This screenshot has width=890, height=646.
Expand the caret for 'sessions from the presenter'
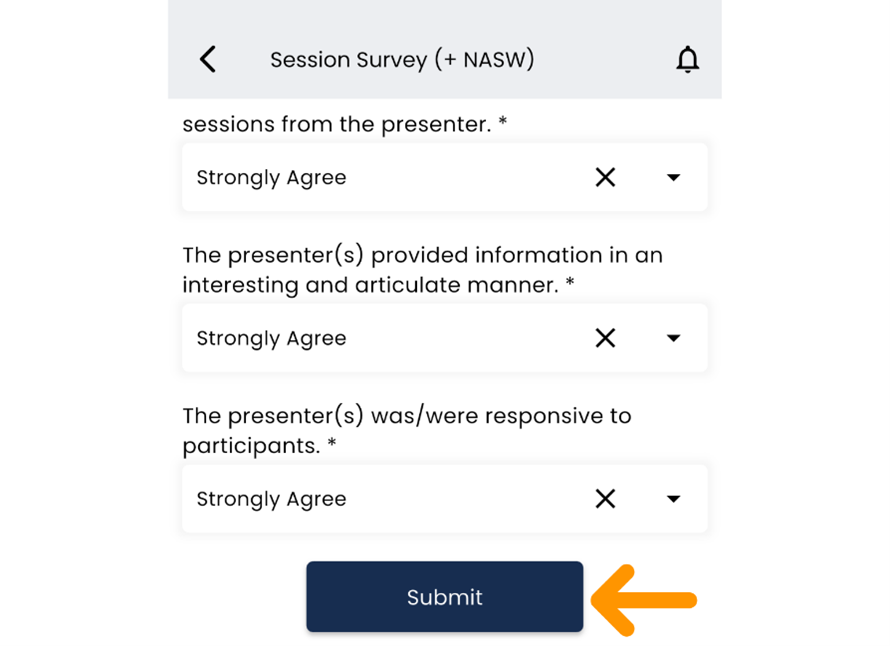(673, 178)
